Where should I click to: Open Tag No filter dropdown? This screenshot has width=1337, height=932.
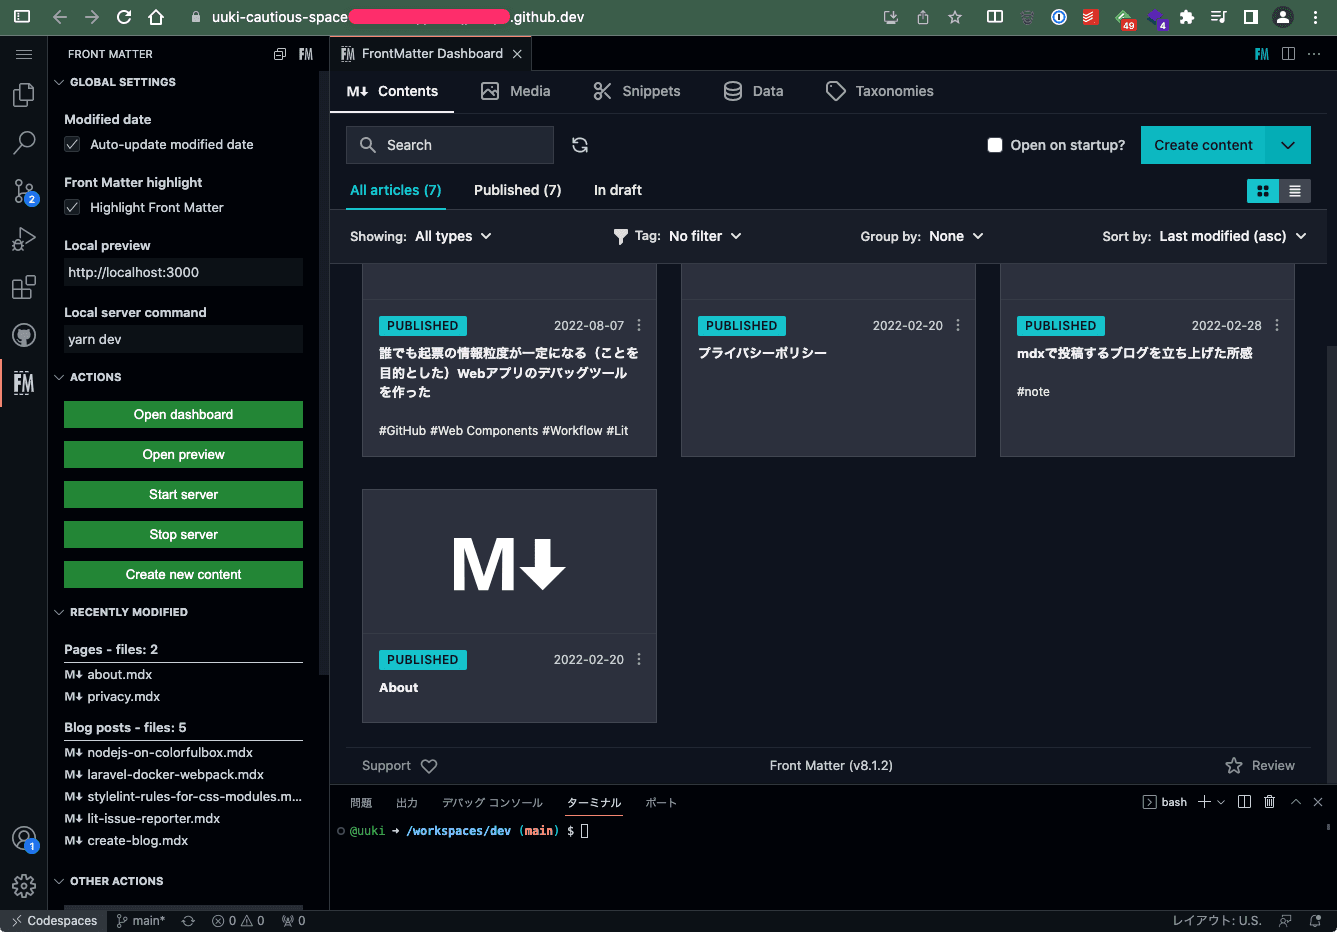[705, 236]
